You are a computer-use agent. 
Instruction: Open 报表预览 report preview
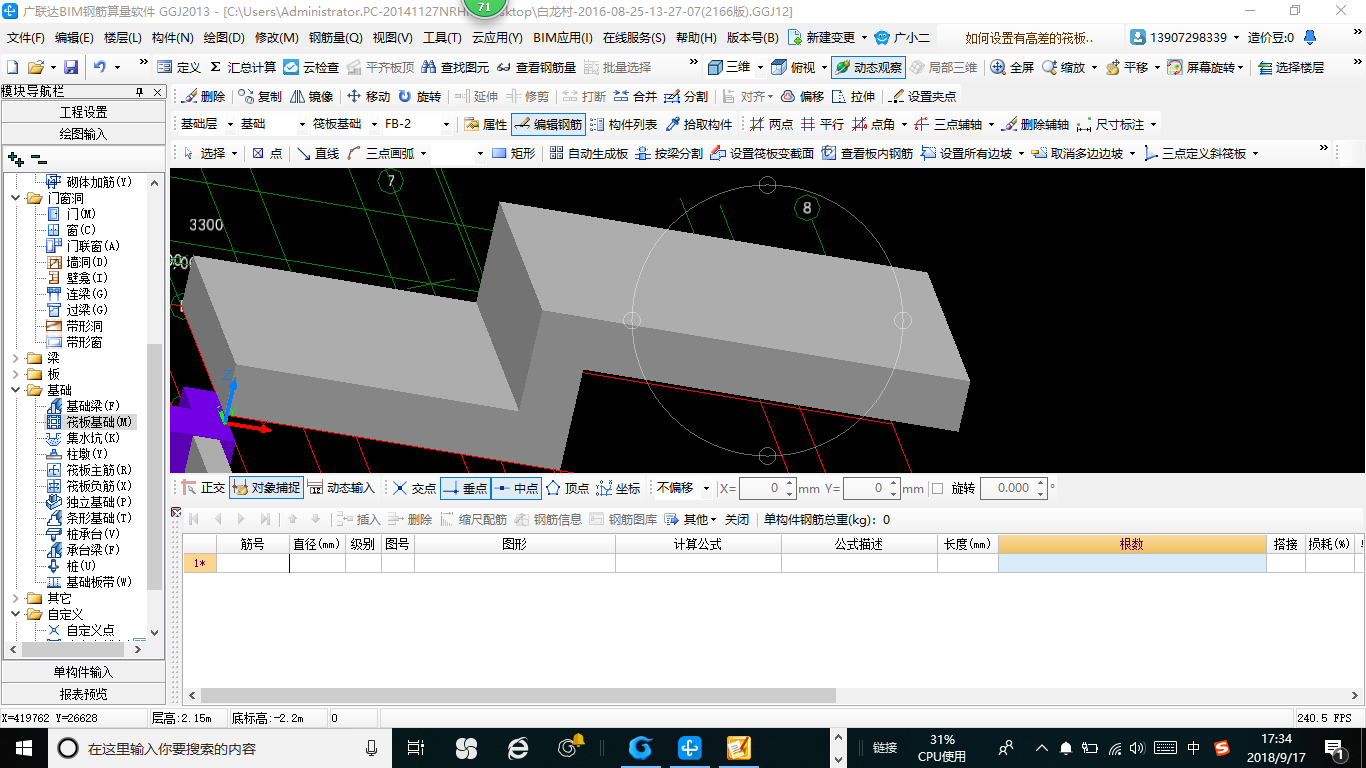pos(83,693)
